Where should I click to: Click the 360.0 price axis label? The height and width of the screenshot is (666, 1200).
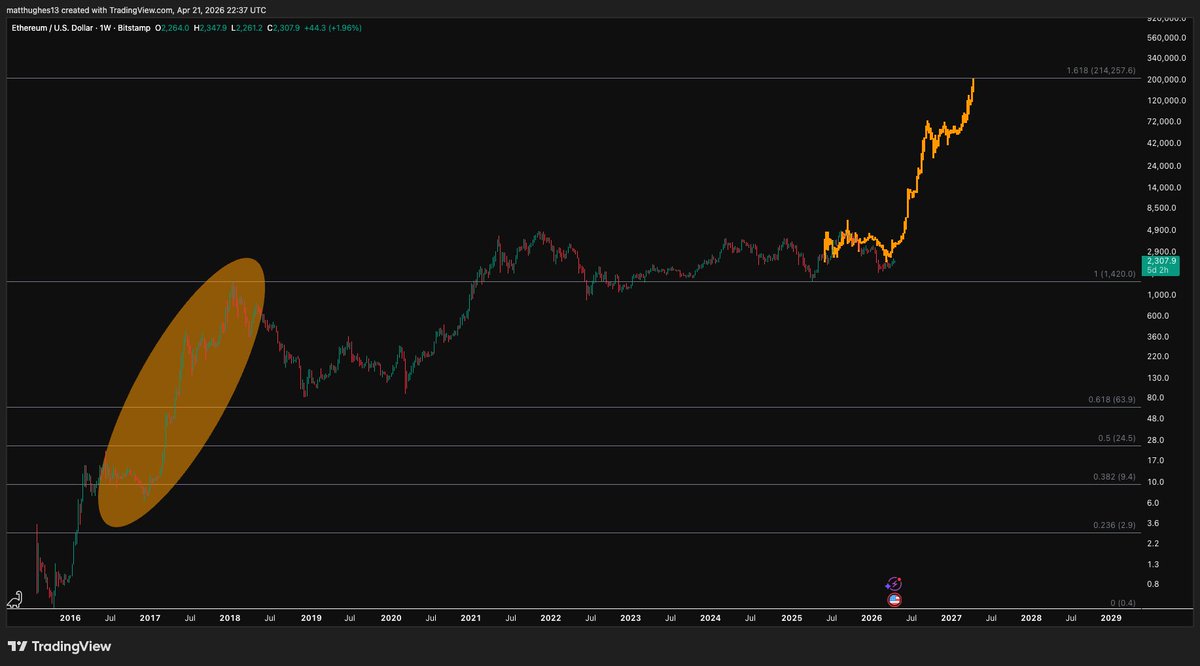1158,336
